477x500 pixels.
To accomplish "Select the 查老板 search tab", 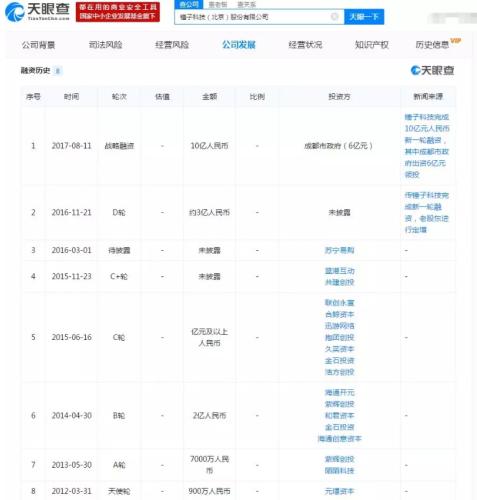I will 218,4.
